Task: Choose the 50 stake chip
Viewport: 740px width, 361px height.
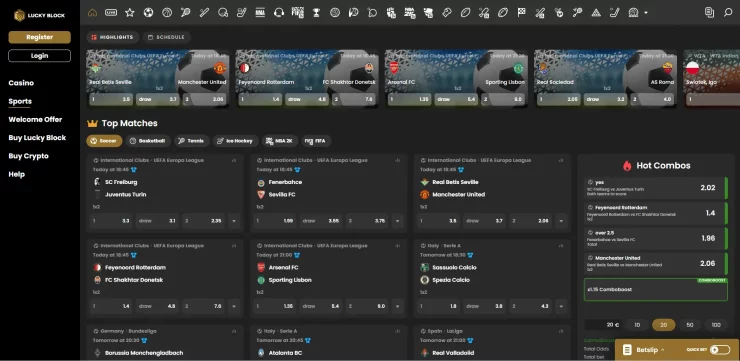Action: [x=690, y=325]
